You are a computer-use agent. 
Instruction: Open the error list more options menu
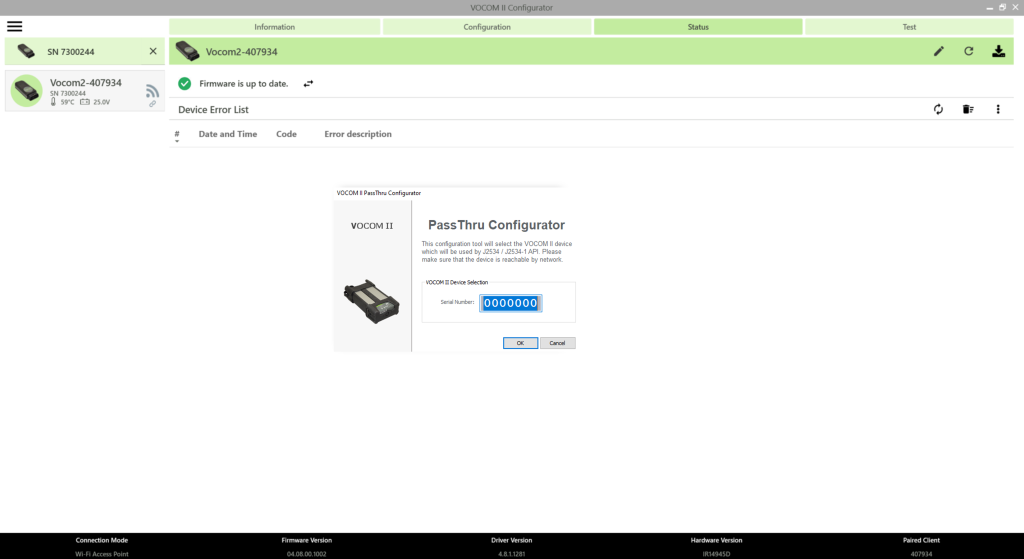[x=998, y=109]
